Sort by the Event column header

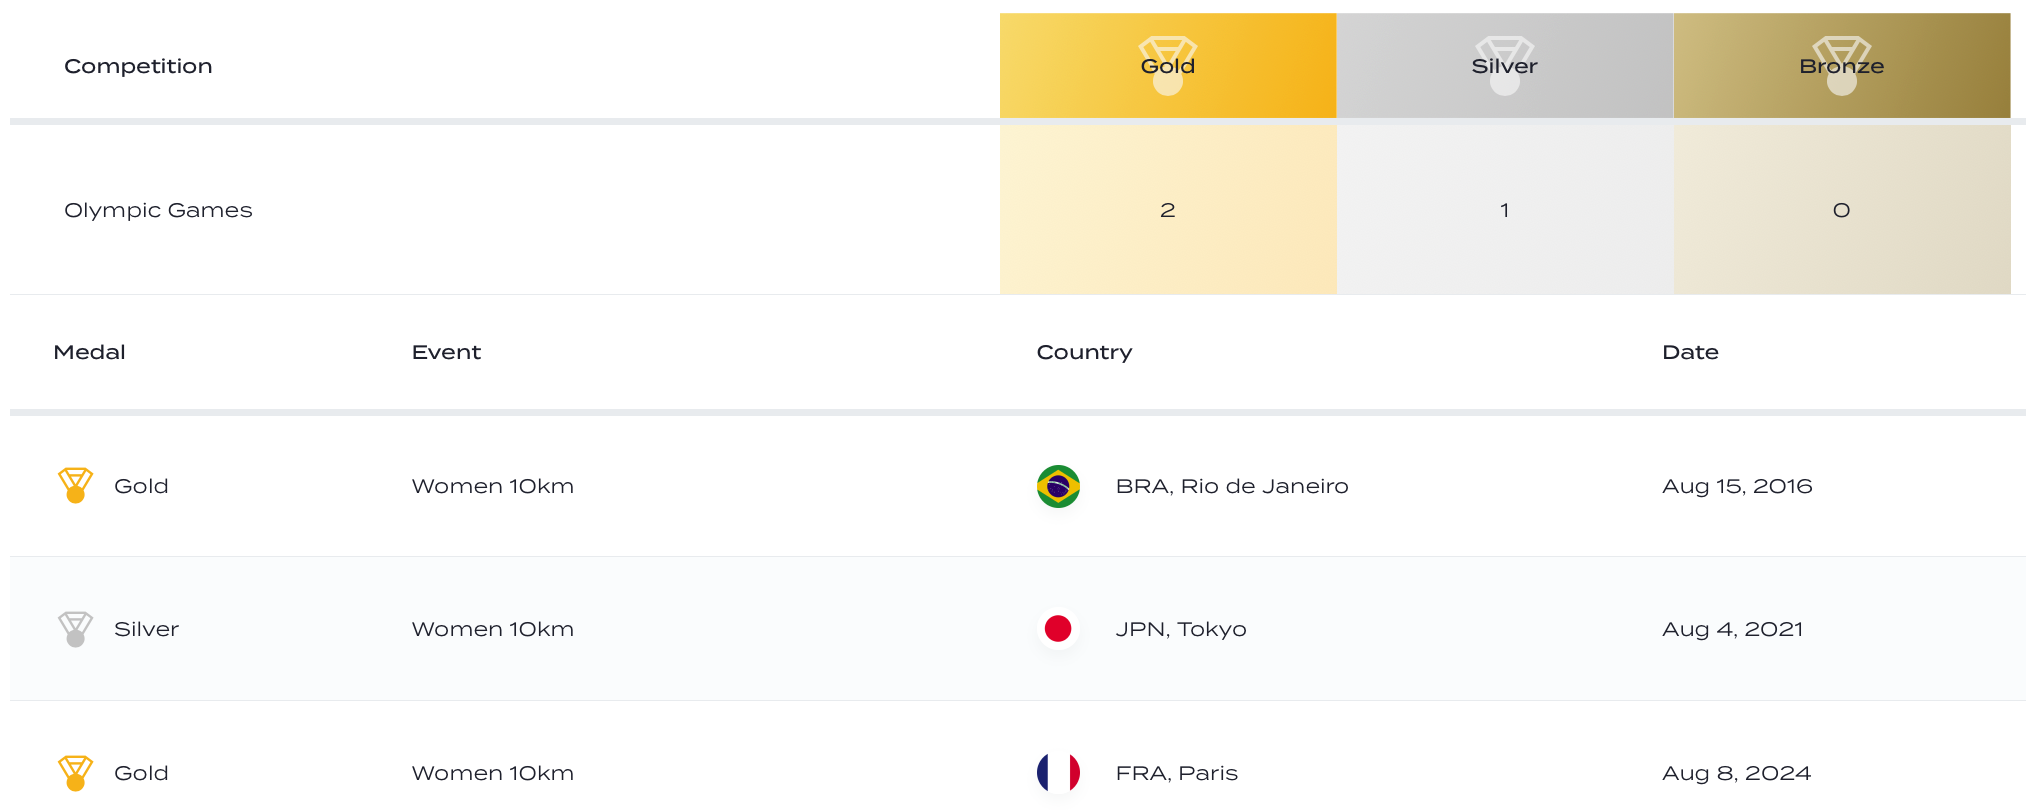(x=446, y=352)
